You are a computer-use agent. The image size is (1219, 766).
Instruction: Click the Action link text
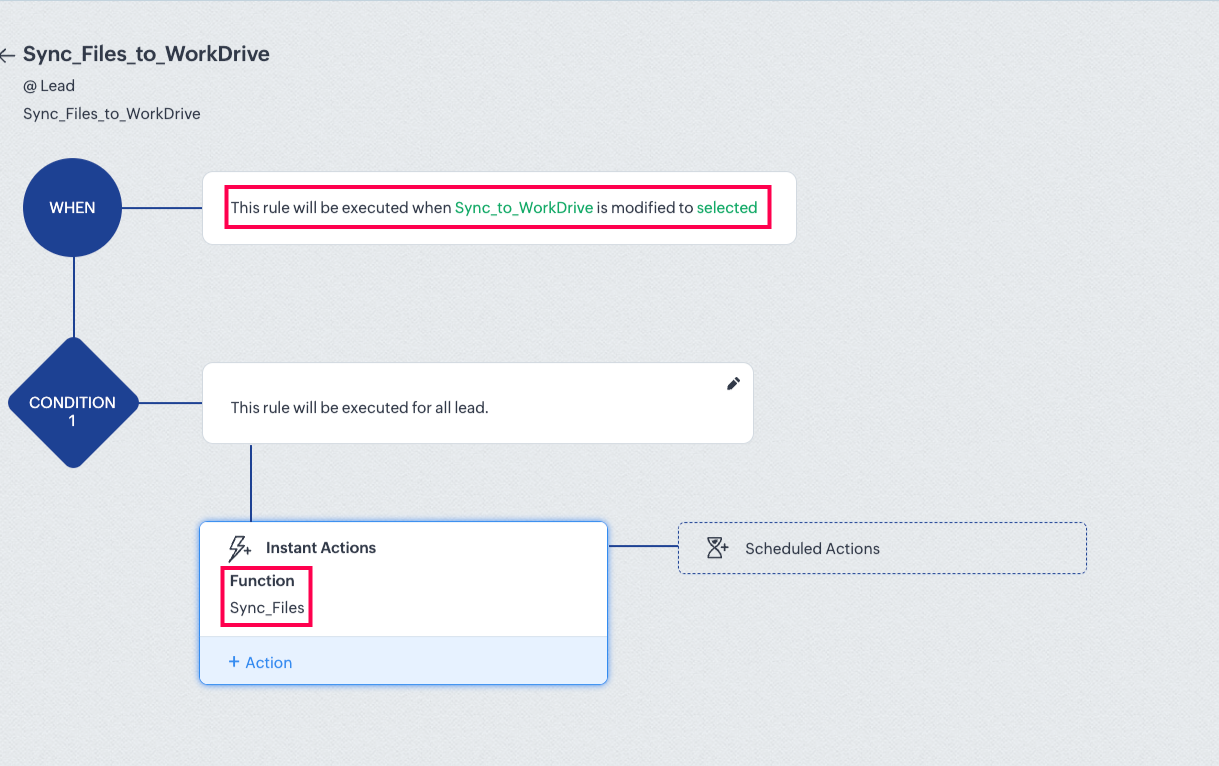269,662
